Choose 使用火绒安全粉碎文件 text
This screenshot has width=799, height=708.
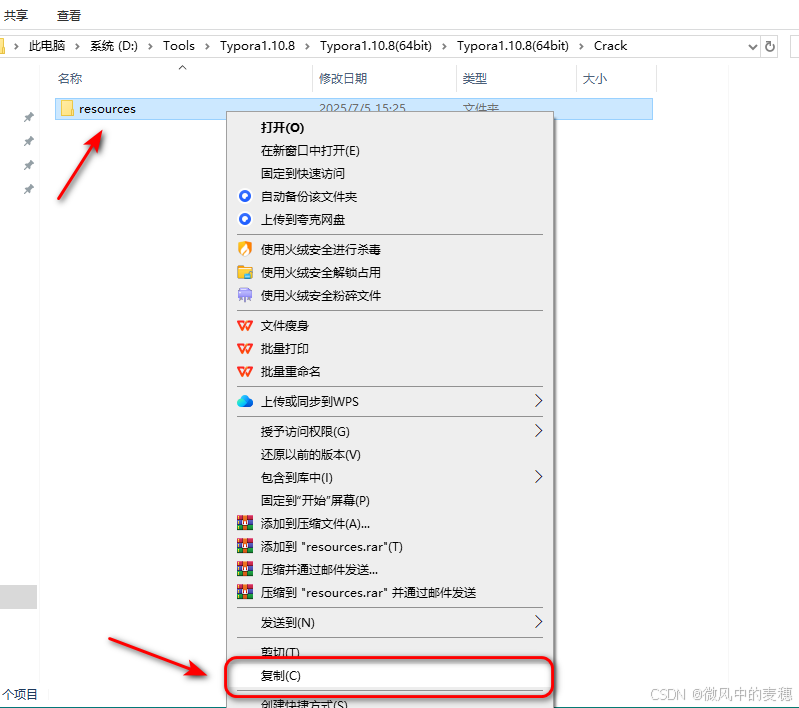[321, 296]
